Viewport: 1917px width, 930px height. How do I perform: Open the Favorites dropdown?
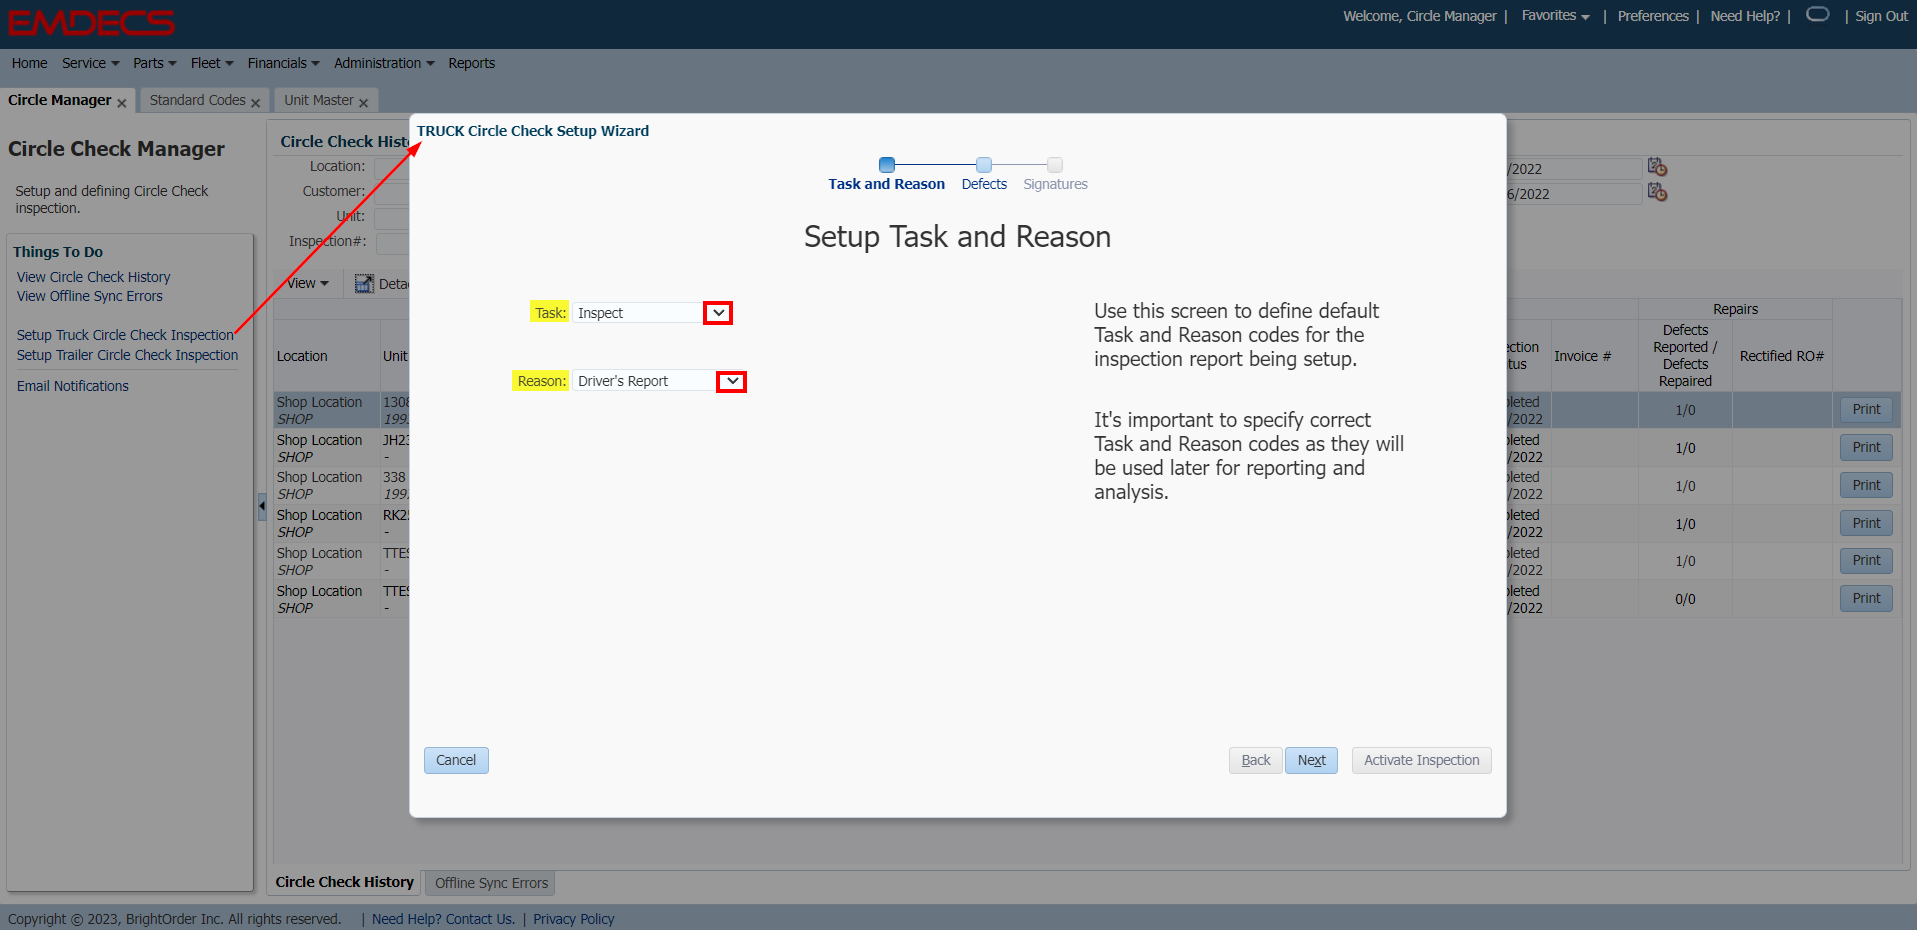[1555, 16]
